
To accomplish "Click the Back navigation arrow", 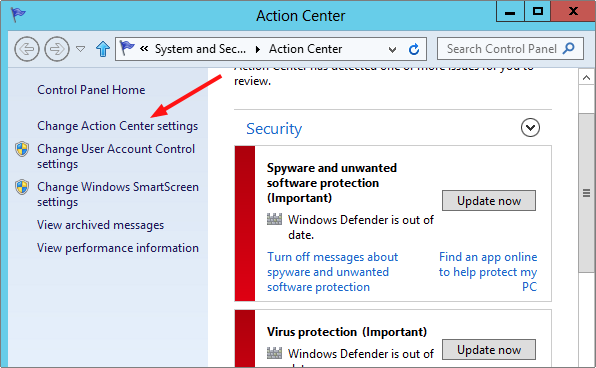I will tap(27, 49).
